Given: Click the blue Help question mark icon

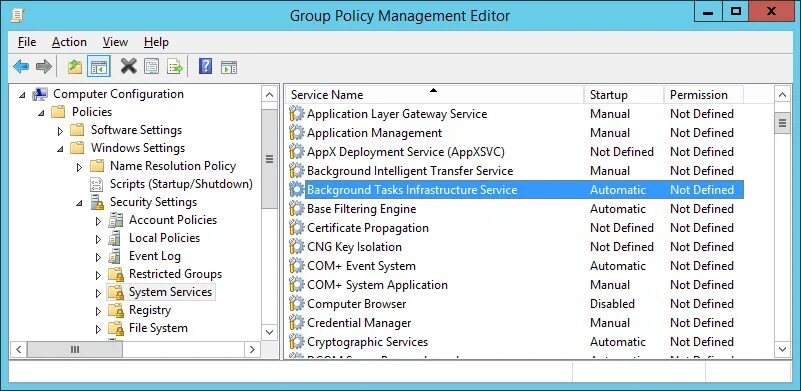Looking at the screenshot, I should pos(205,67).
